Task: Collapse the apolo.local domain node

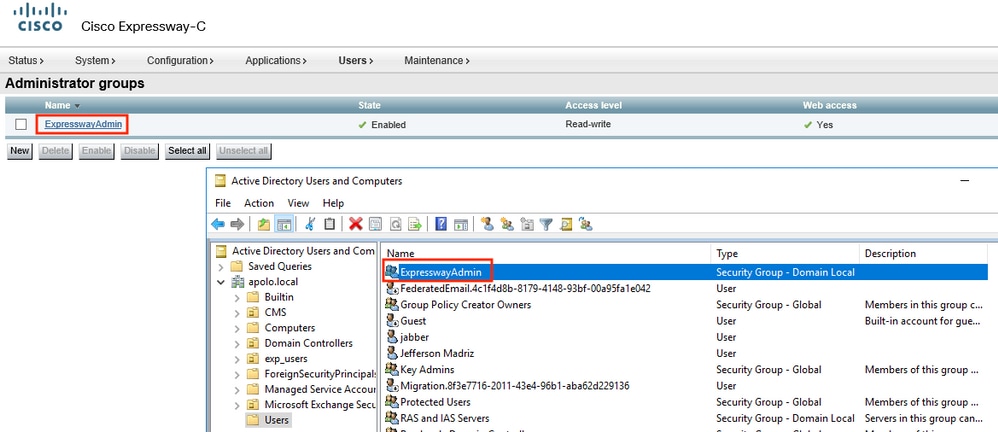Action: (x=221, y=282)
